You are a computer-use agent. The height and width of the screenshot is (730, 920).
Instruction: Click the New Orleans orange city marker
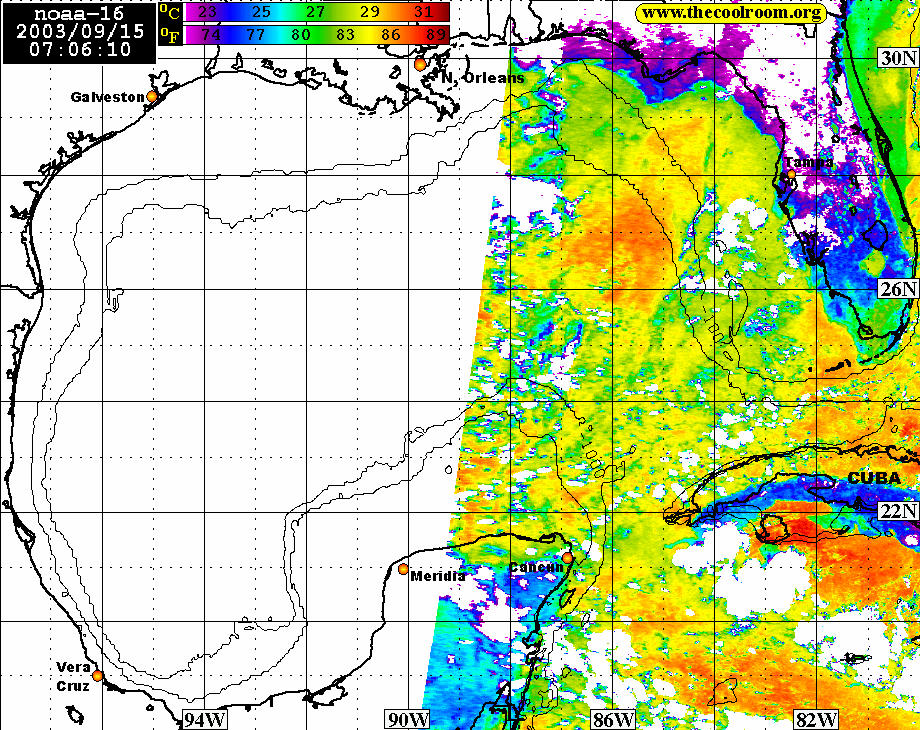(x=420, y=65)
